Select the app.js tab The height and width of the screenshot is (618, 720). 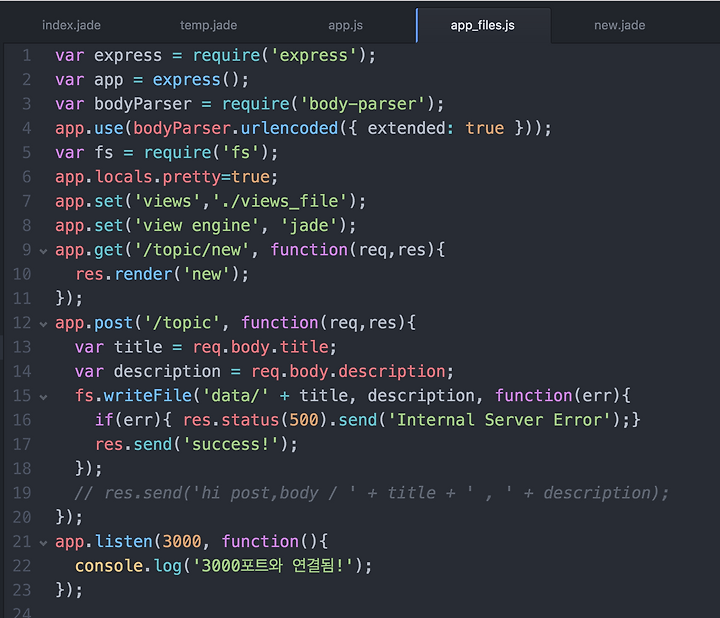coord(345,25)
